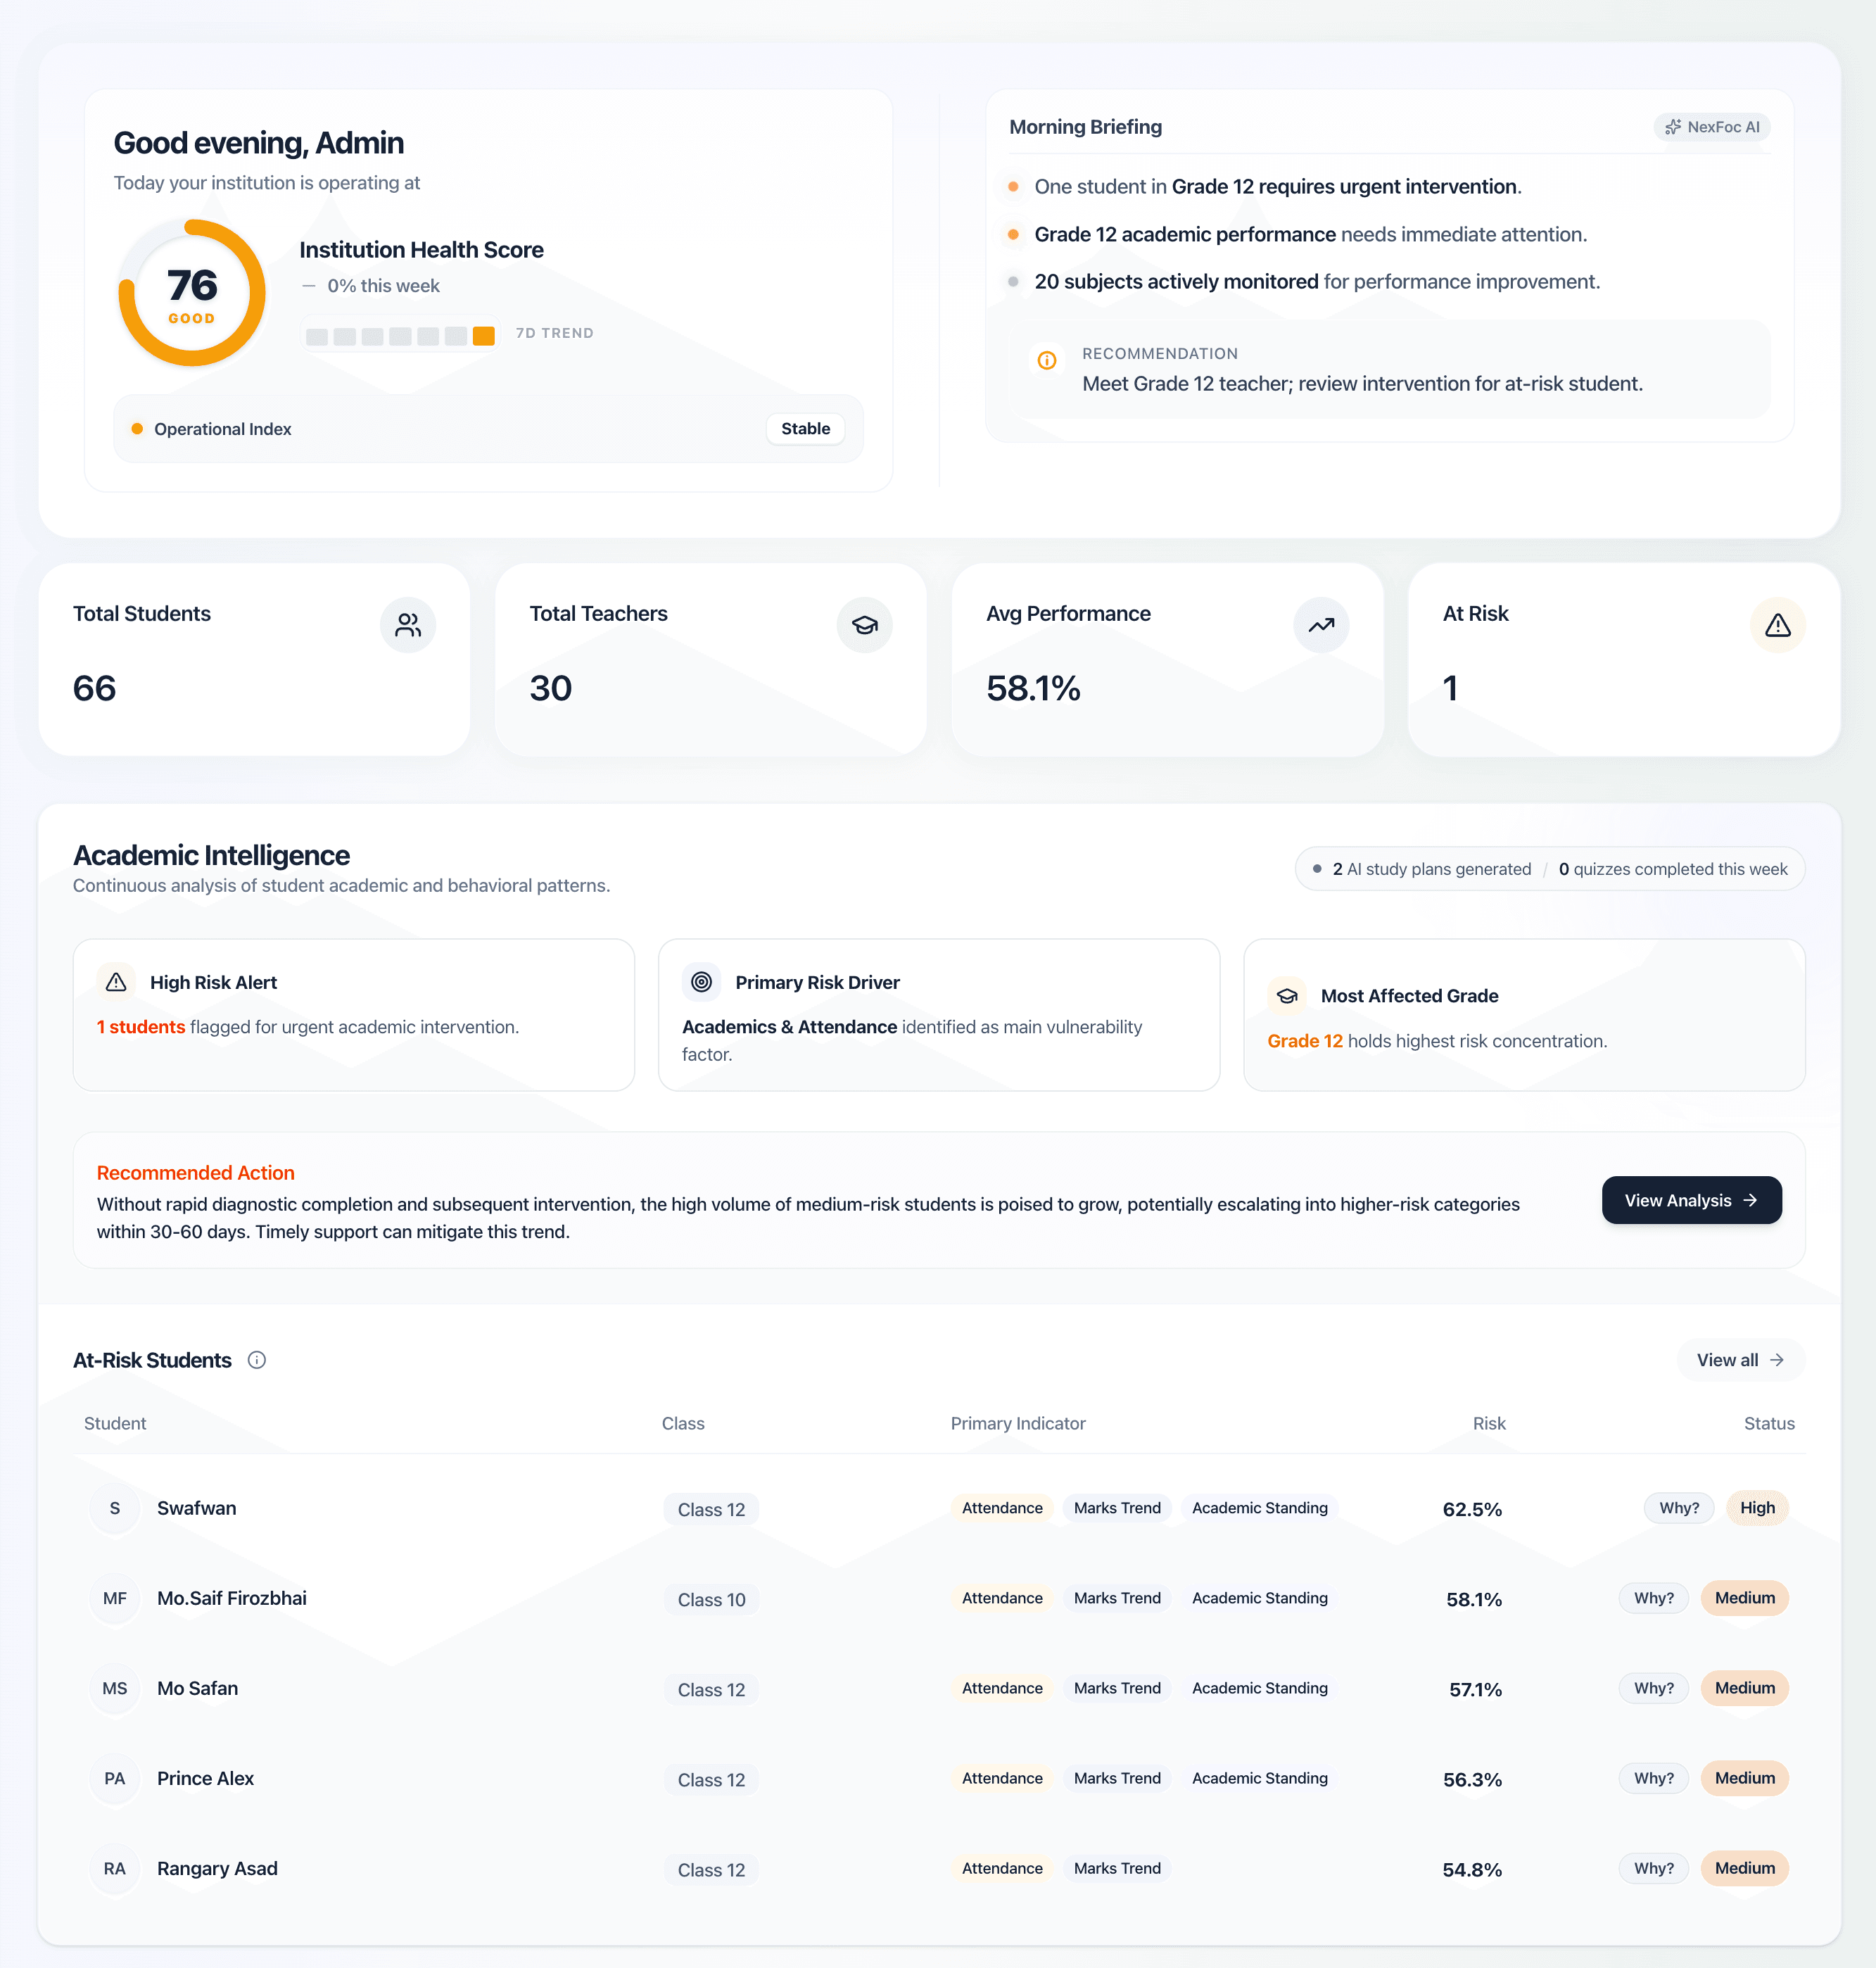The width and height of the screenshot is (1876, 1968).
Task: Select the Total Teachers value 30
Action: (x=551, y=688)
